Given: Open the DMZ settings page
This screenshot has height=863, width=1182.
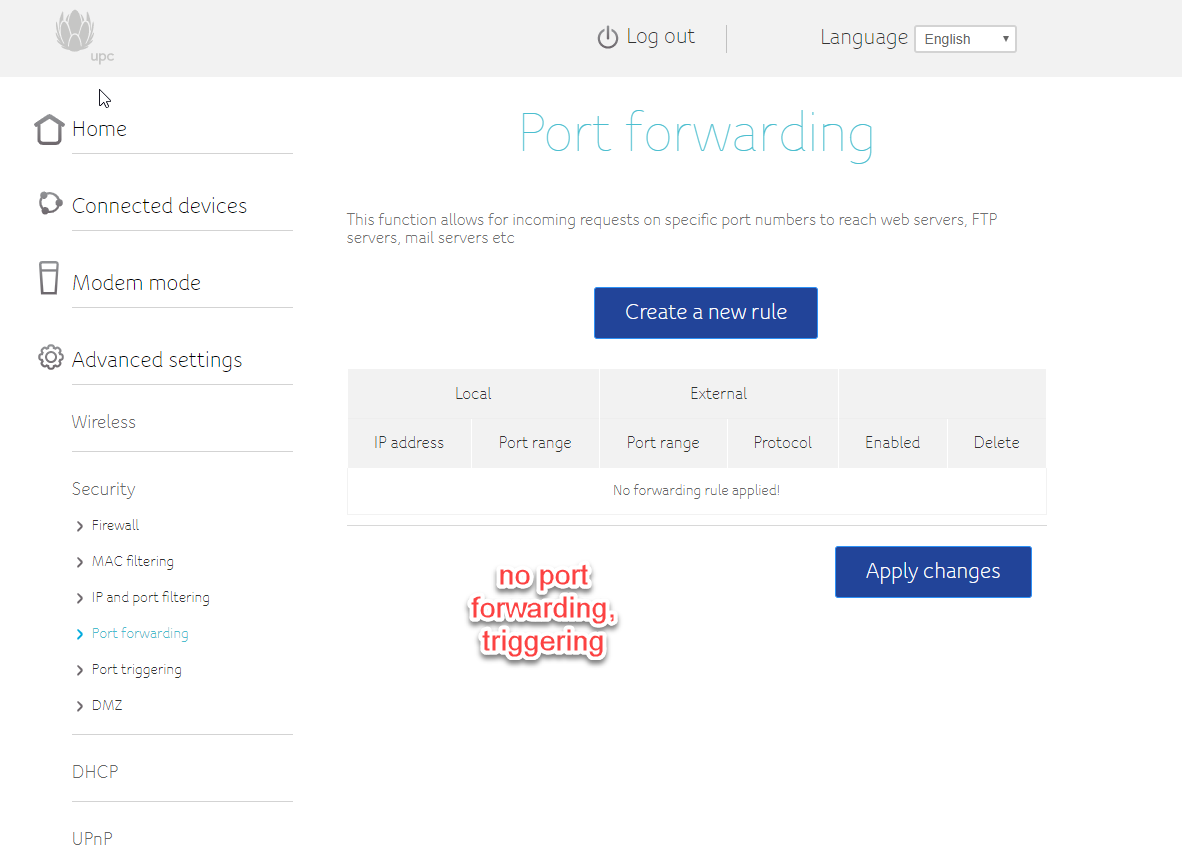Looking at the screenshot, I should click(x=106, y=705).
